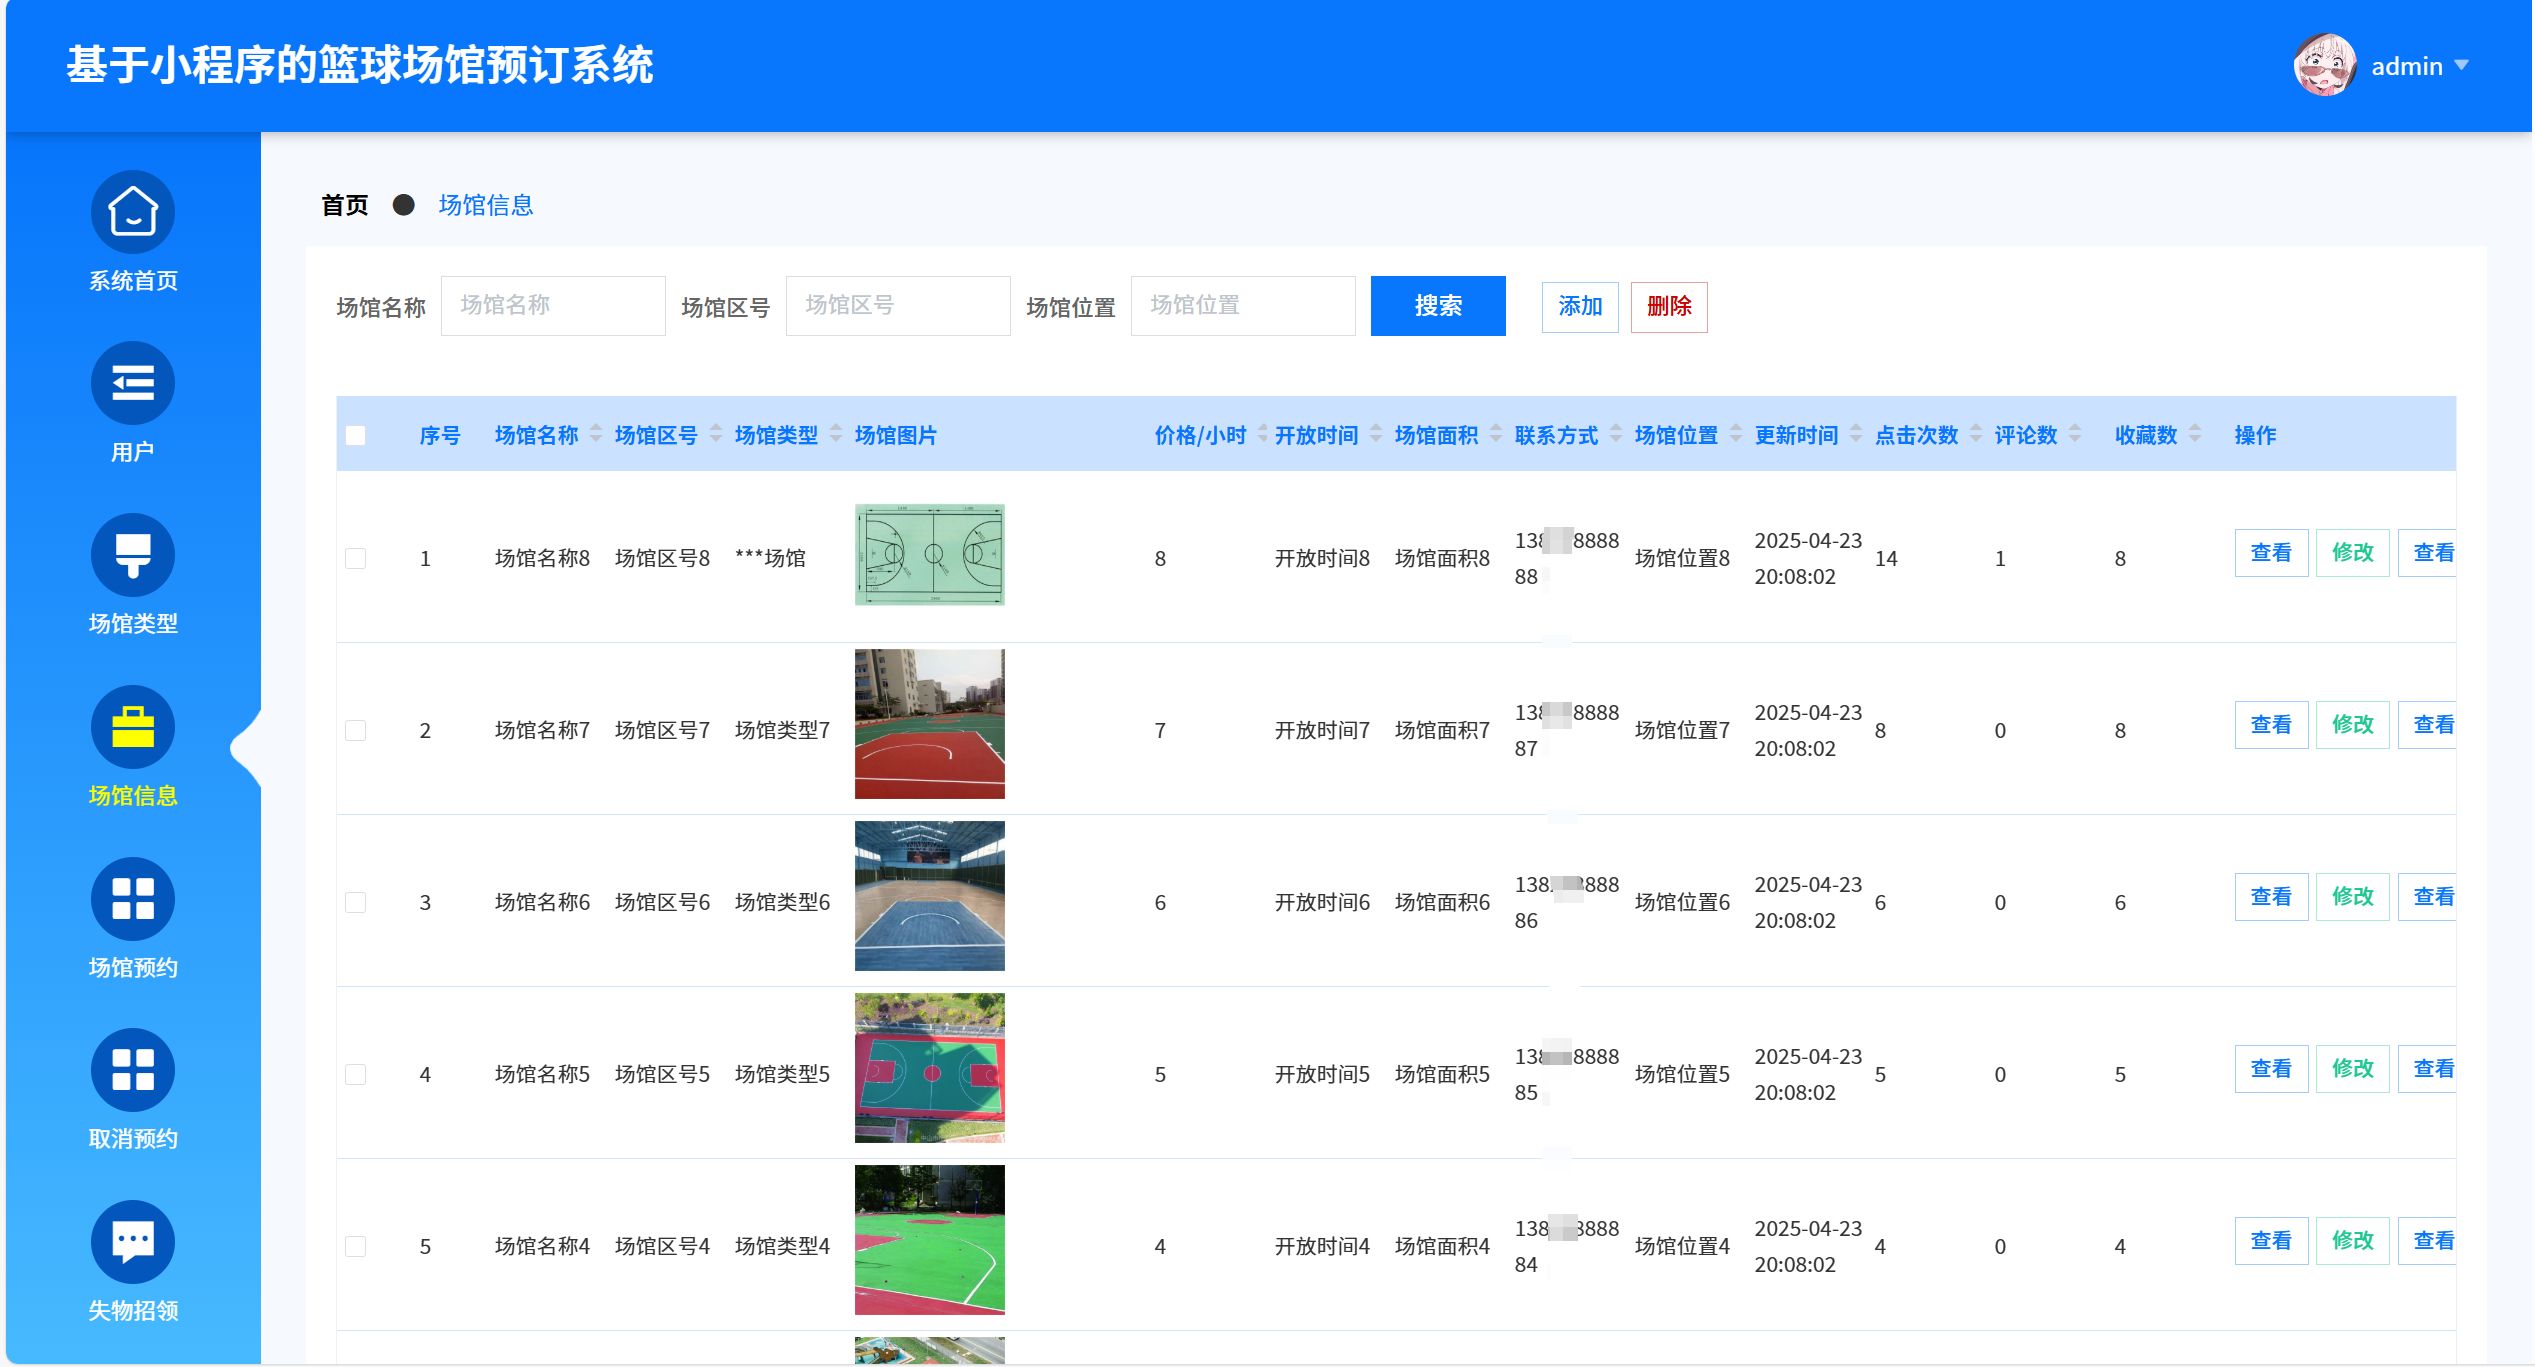Open the 场馆类型 brush icon
2535x1367 pixels.
pyautogui.click(x=133, y=555)
